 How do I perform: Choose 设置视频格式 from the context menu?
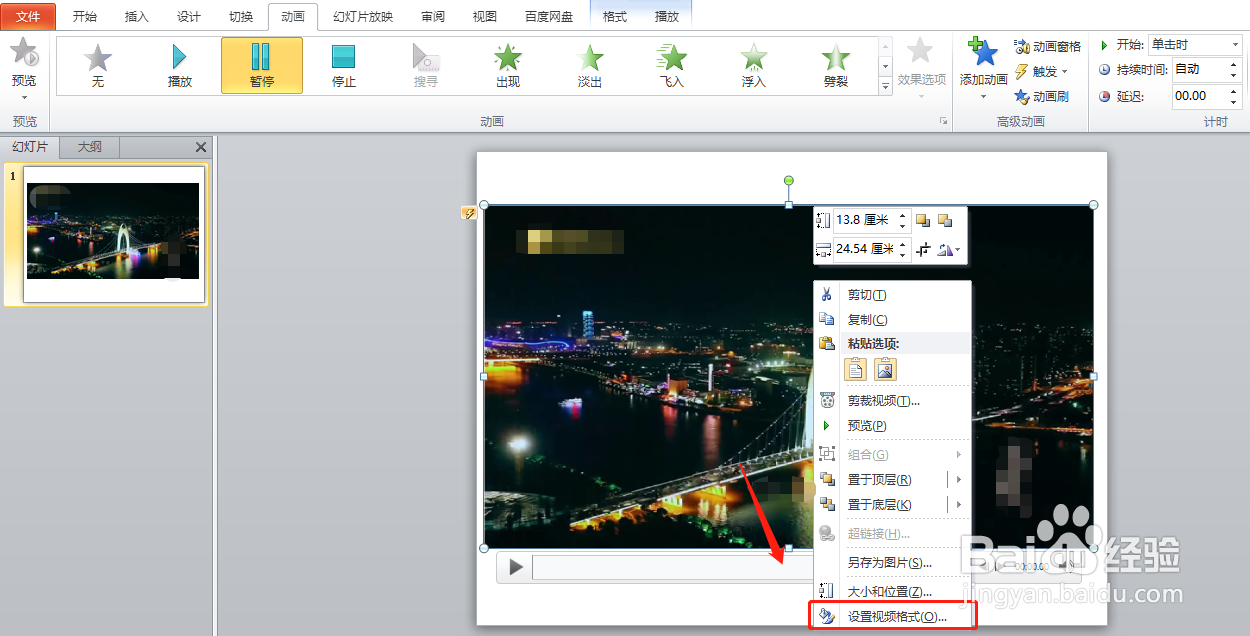coord(896,616)
